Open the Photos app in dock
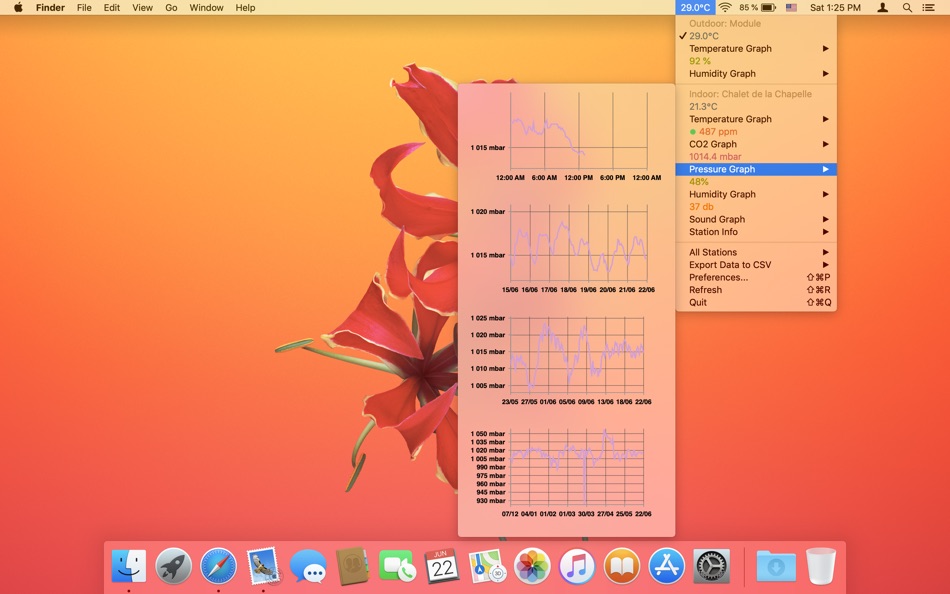Screen dimensions: 950x594 click(532, 566)
